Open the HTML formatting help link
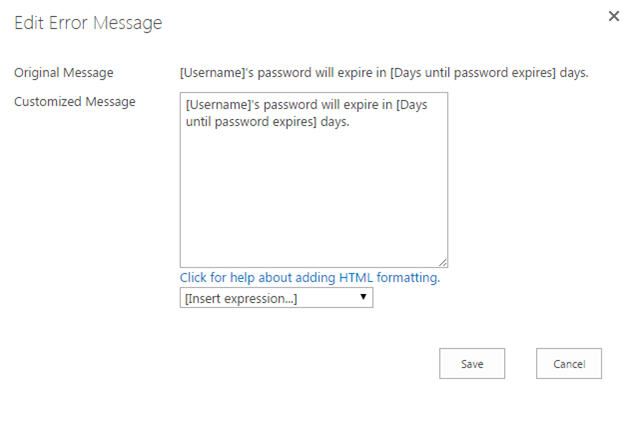Viewport: 628px width, 435px height. 309,277
